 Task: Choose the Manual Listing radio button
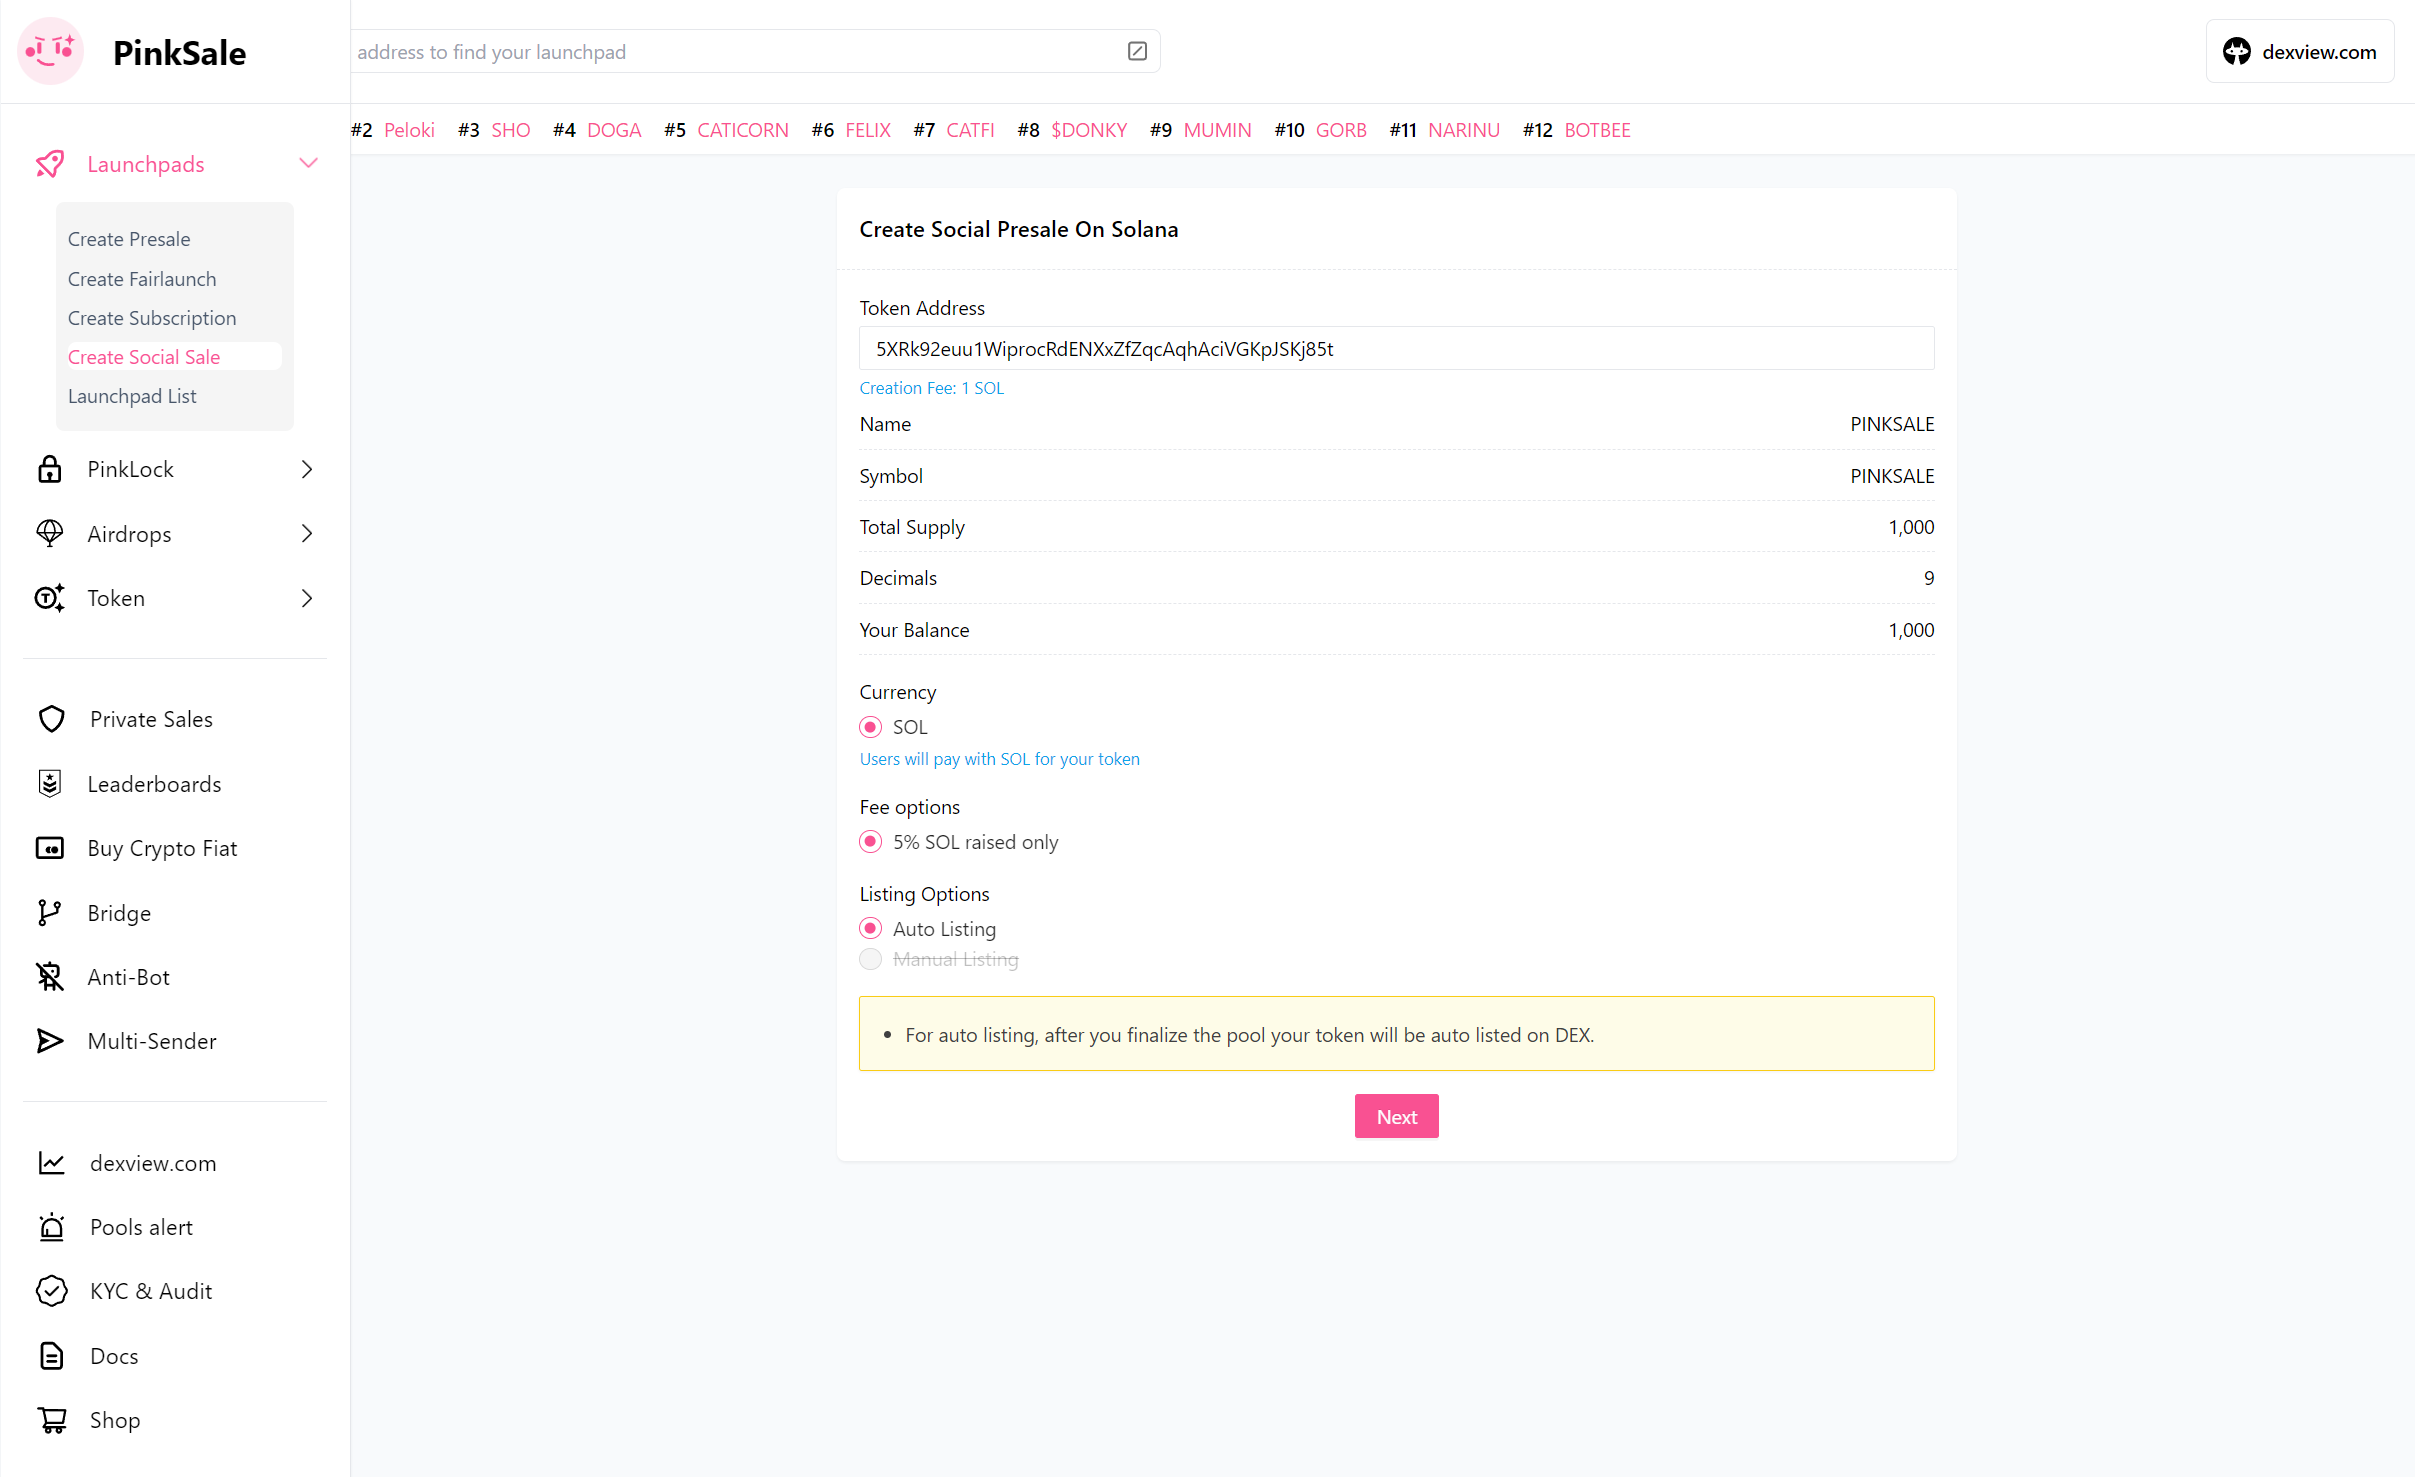click(x=870, y=959)
